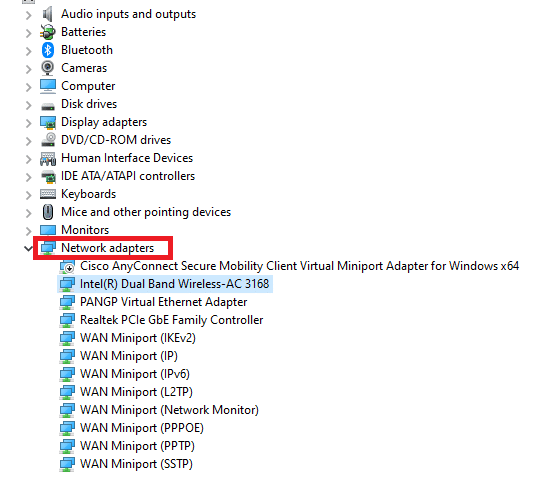The height and width of the screenshot is (477, 546).
Task: Select the Bluetooth category label
Action: coord(87,50)
